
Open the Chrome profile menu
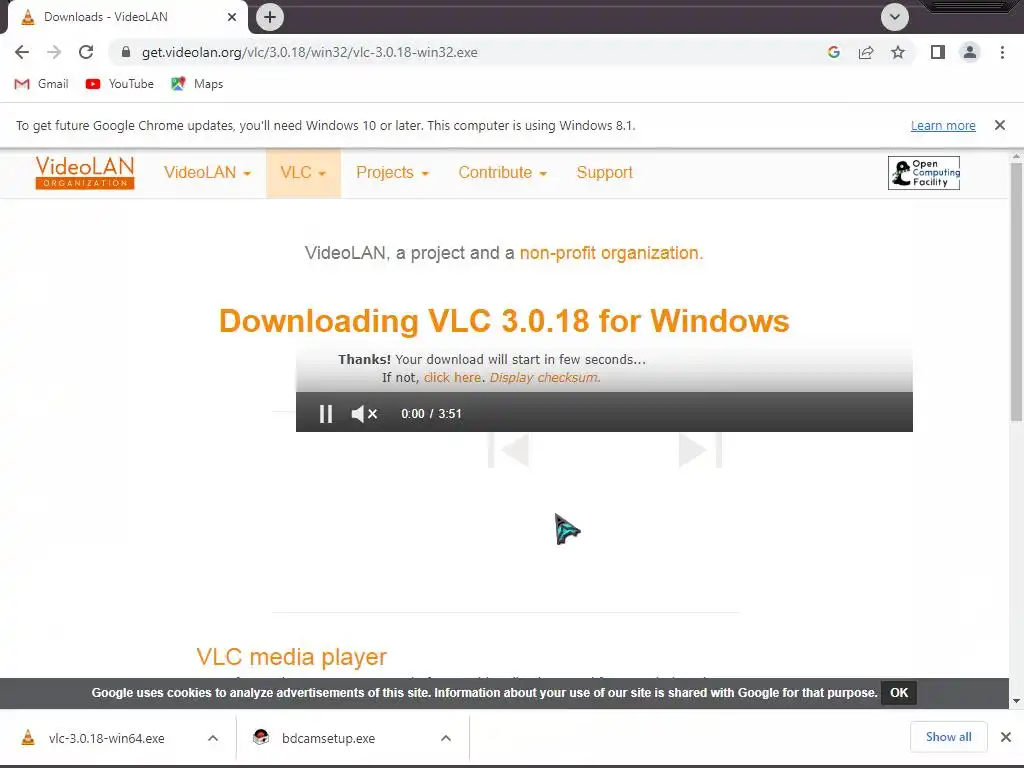coord(970,52)
